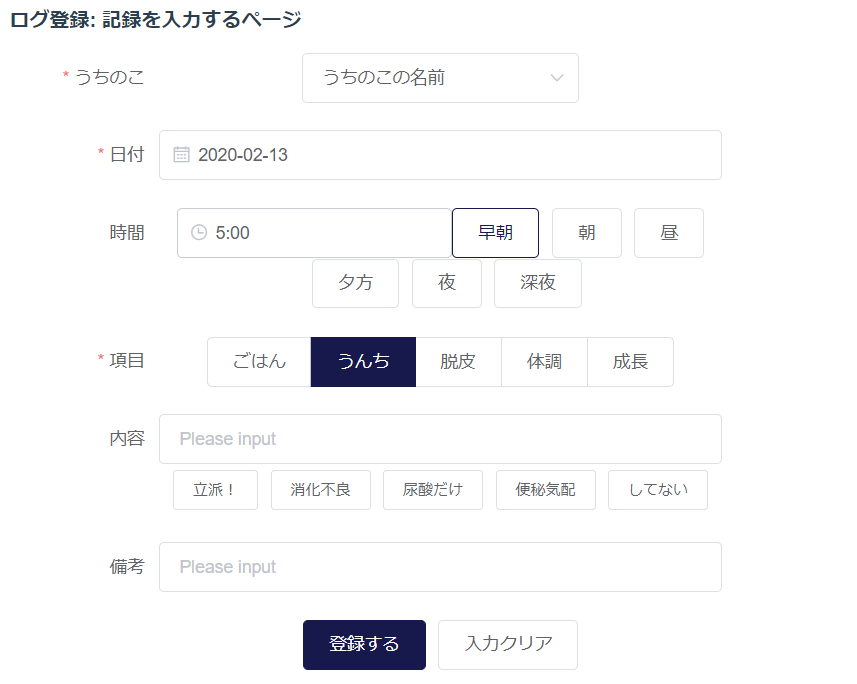Choose the 成長 category
Image resolution: width=857 pixels, height=684 pixels.
pyautogui.click(x=630, y=362)
